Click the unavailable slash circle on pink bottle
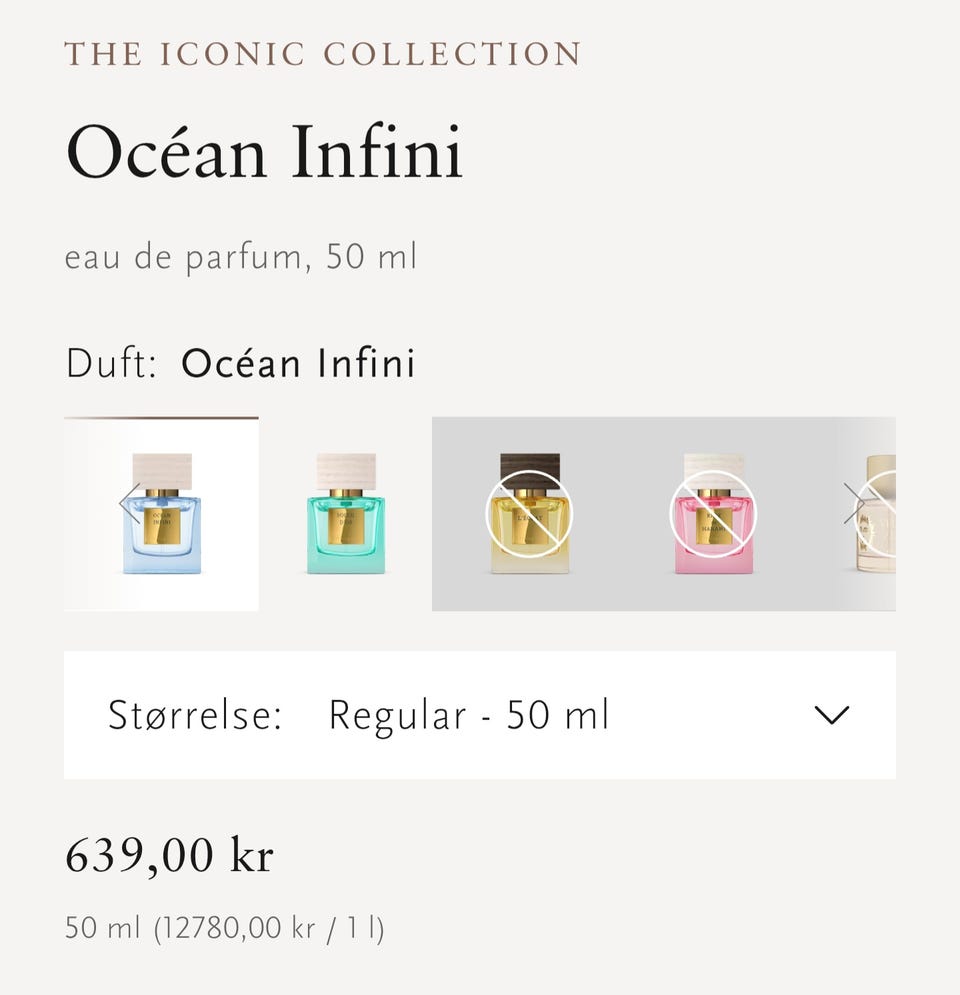 pos(713,513)
